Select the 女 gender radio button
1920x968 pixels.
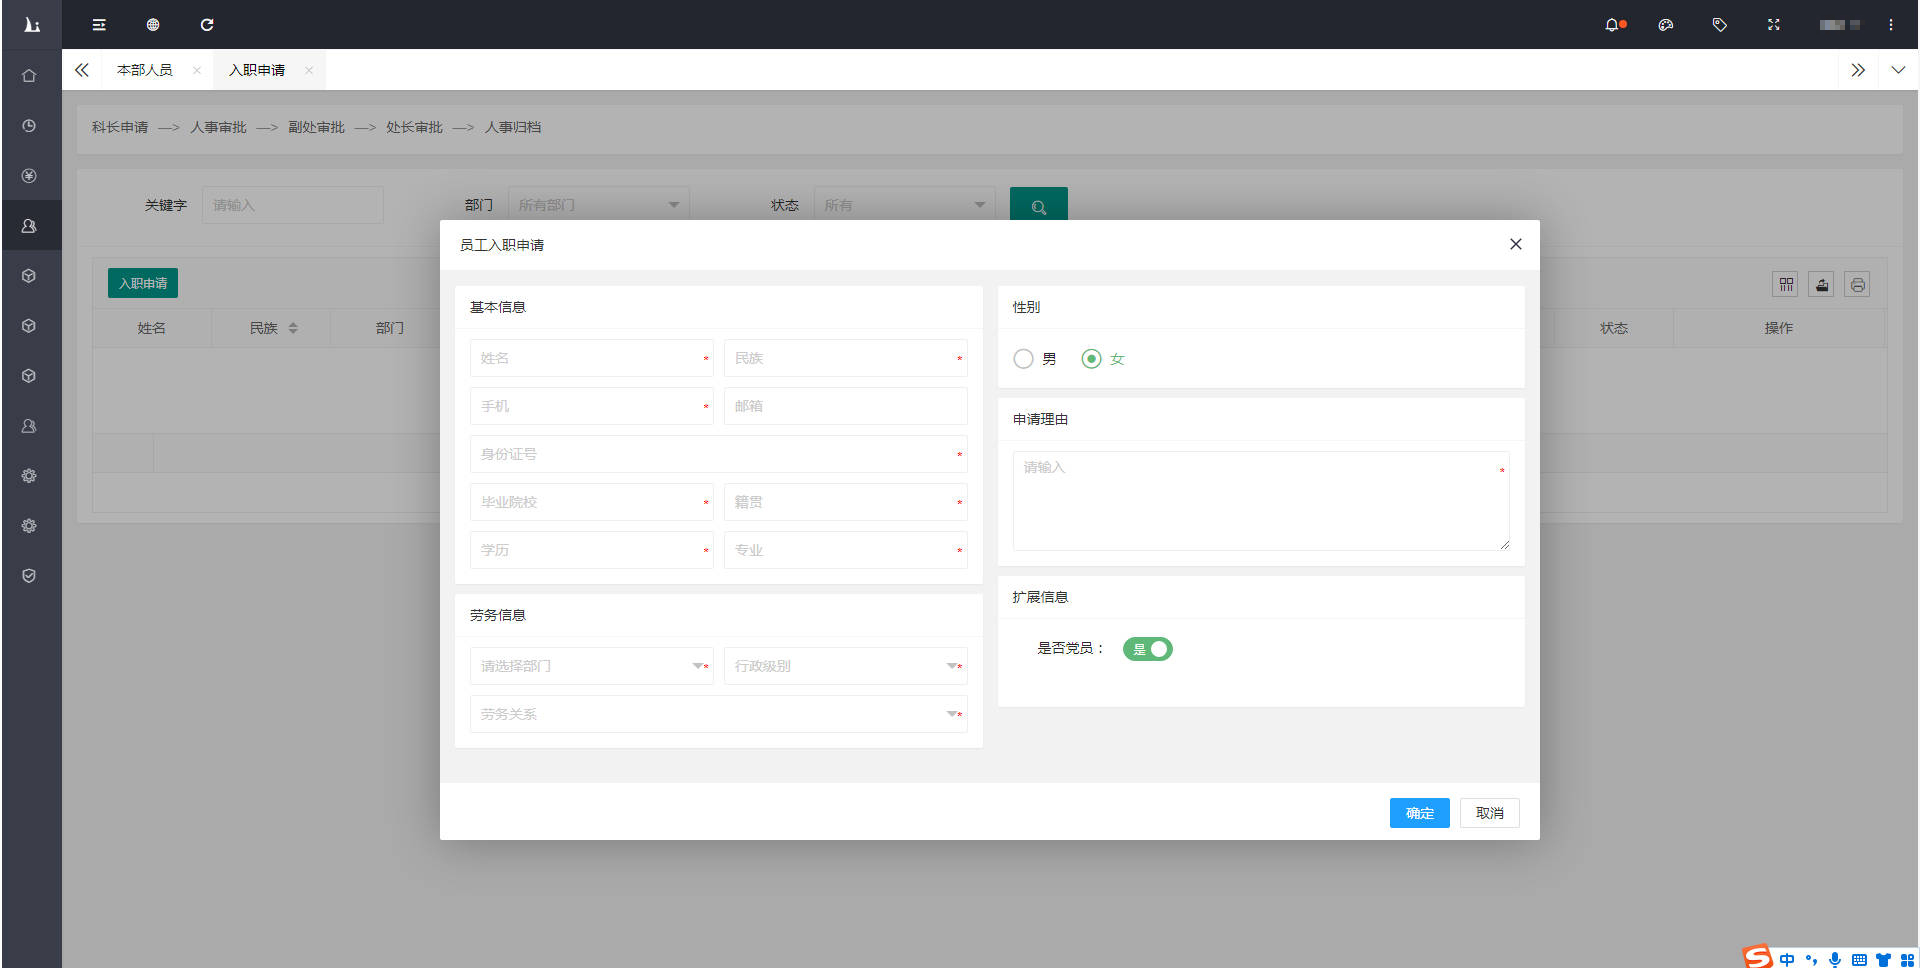tap(1092, 359)
